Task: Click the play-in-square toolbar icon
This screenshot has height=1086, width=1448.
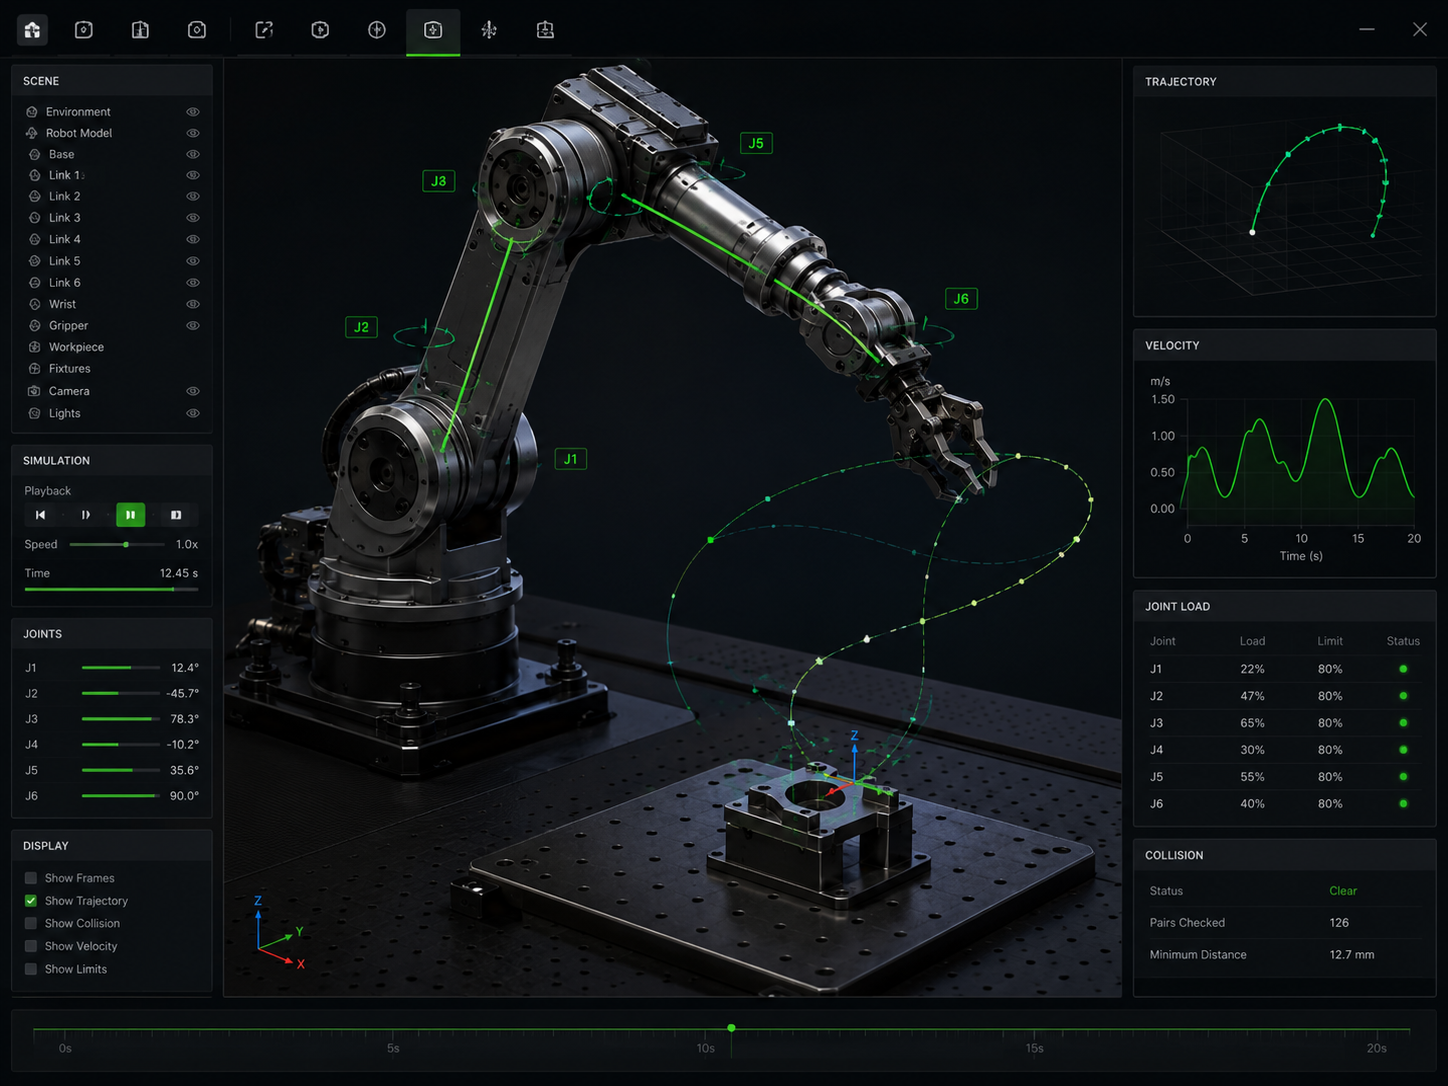Action: pyautogui.click(x=320, y=30)
